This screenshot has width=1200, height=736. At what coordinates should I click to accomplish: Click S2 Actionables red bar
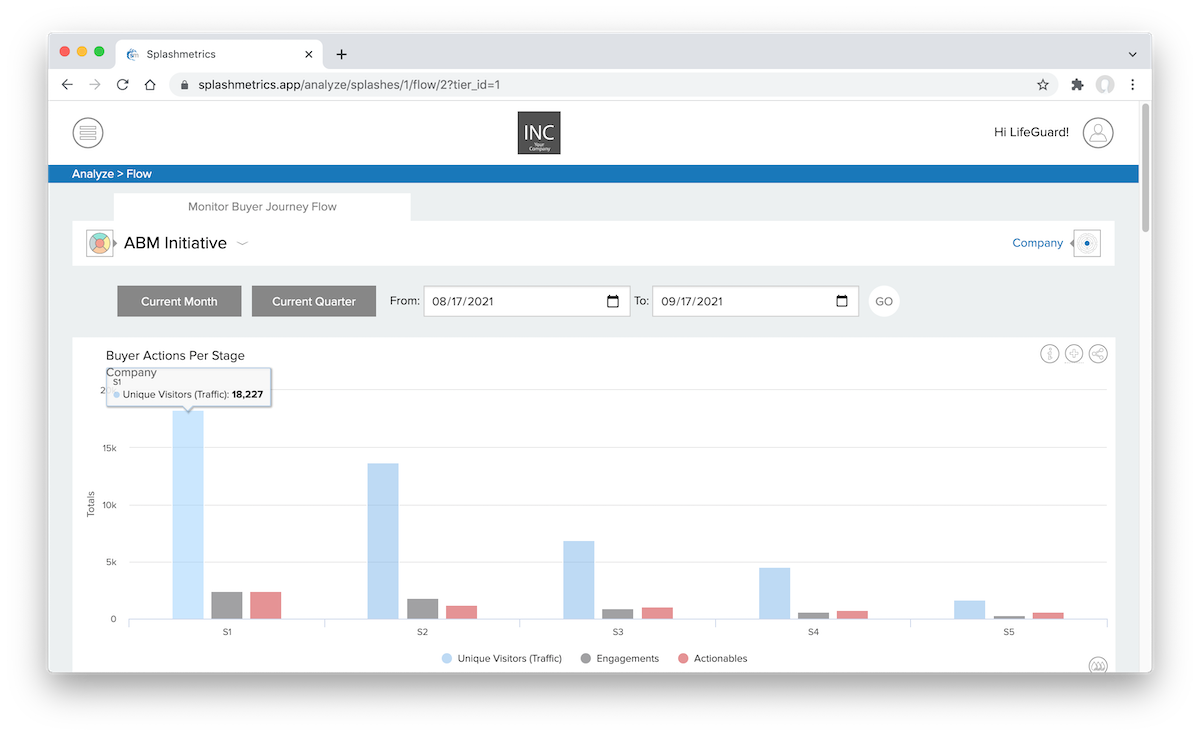click(x=461, y=612)
